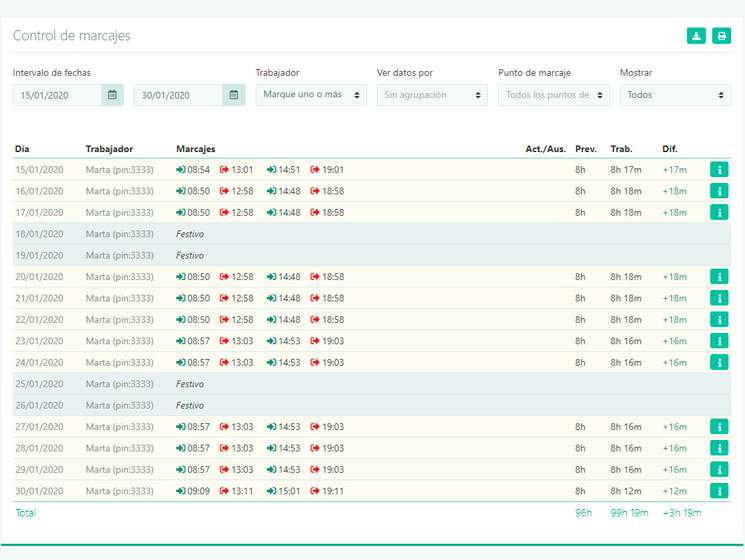Click the Trabajador column header
745x560 pixels.
pyautogui.click(x=109, y=149)
